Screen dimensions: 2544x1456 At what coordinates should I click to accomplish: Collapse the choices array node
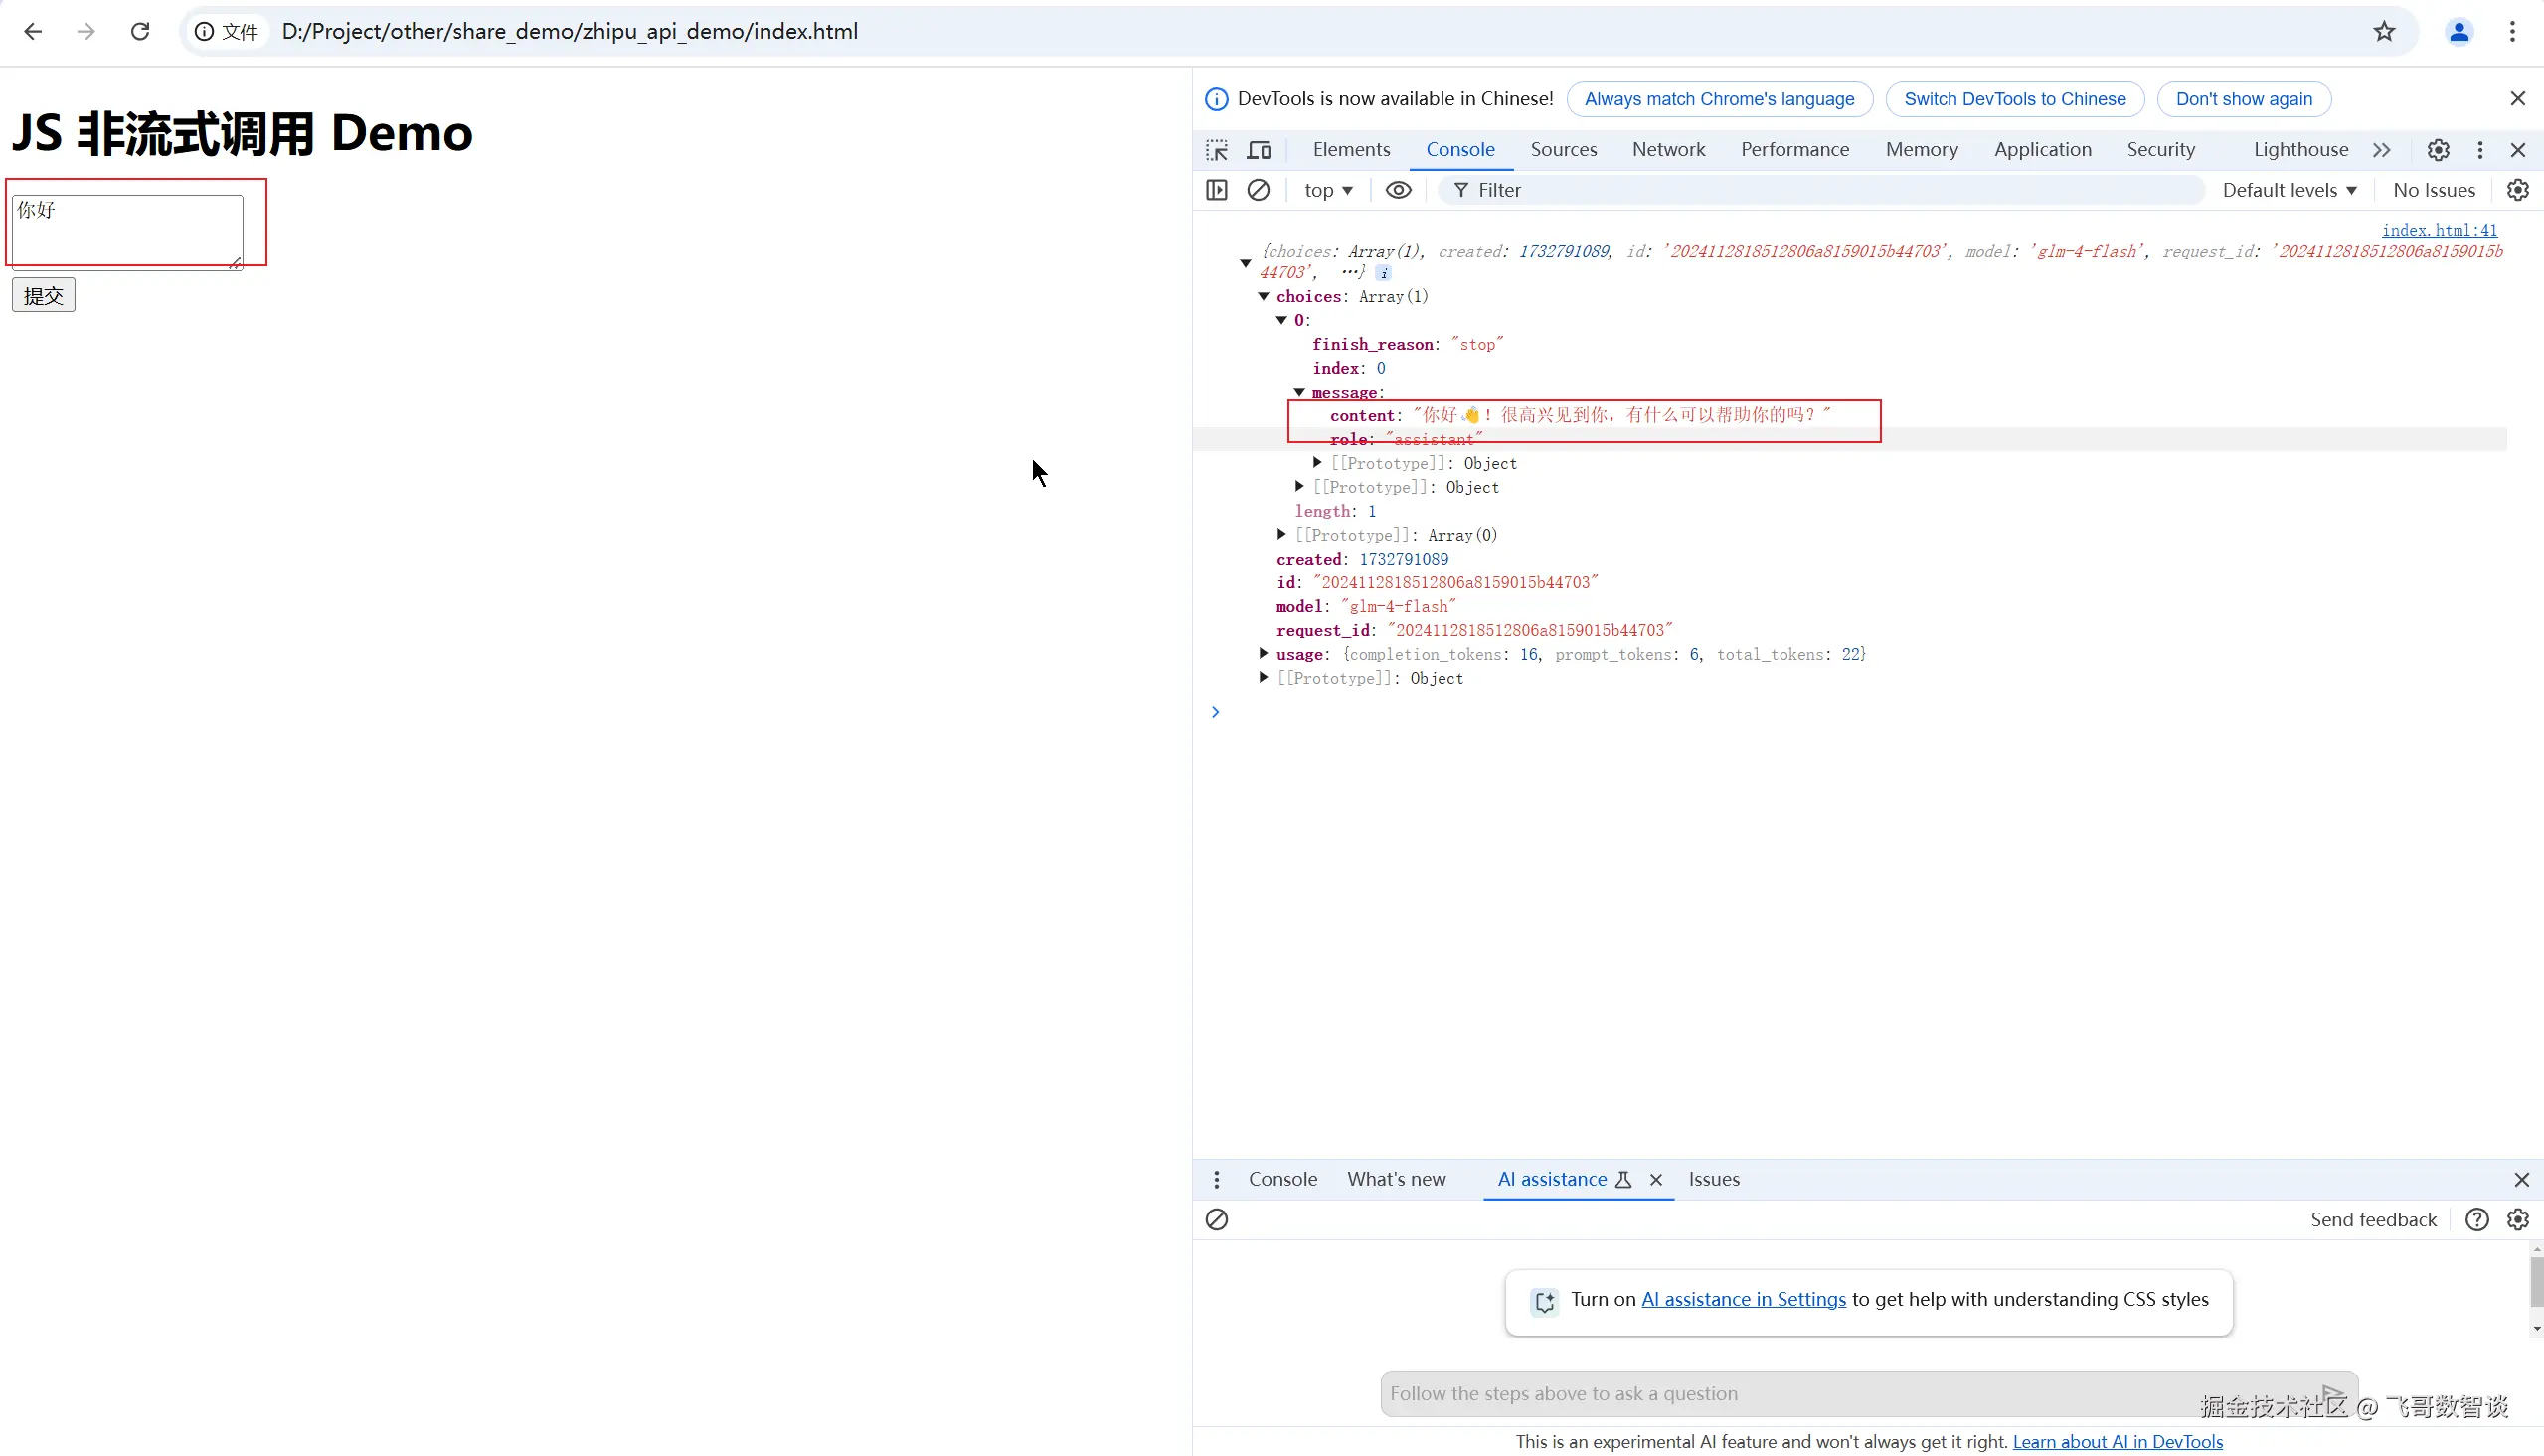coord(1263,296)
